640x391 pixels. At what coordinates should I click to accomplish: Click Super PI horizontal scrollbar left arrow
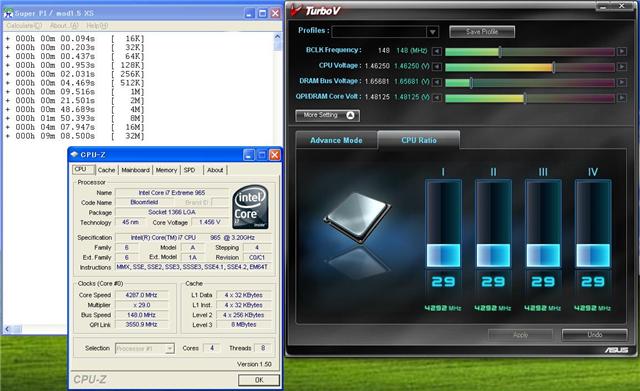pyautogui.click(x=7, y=329)
